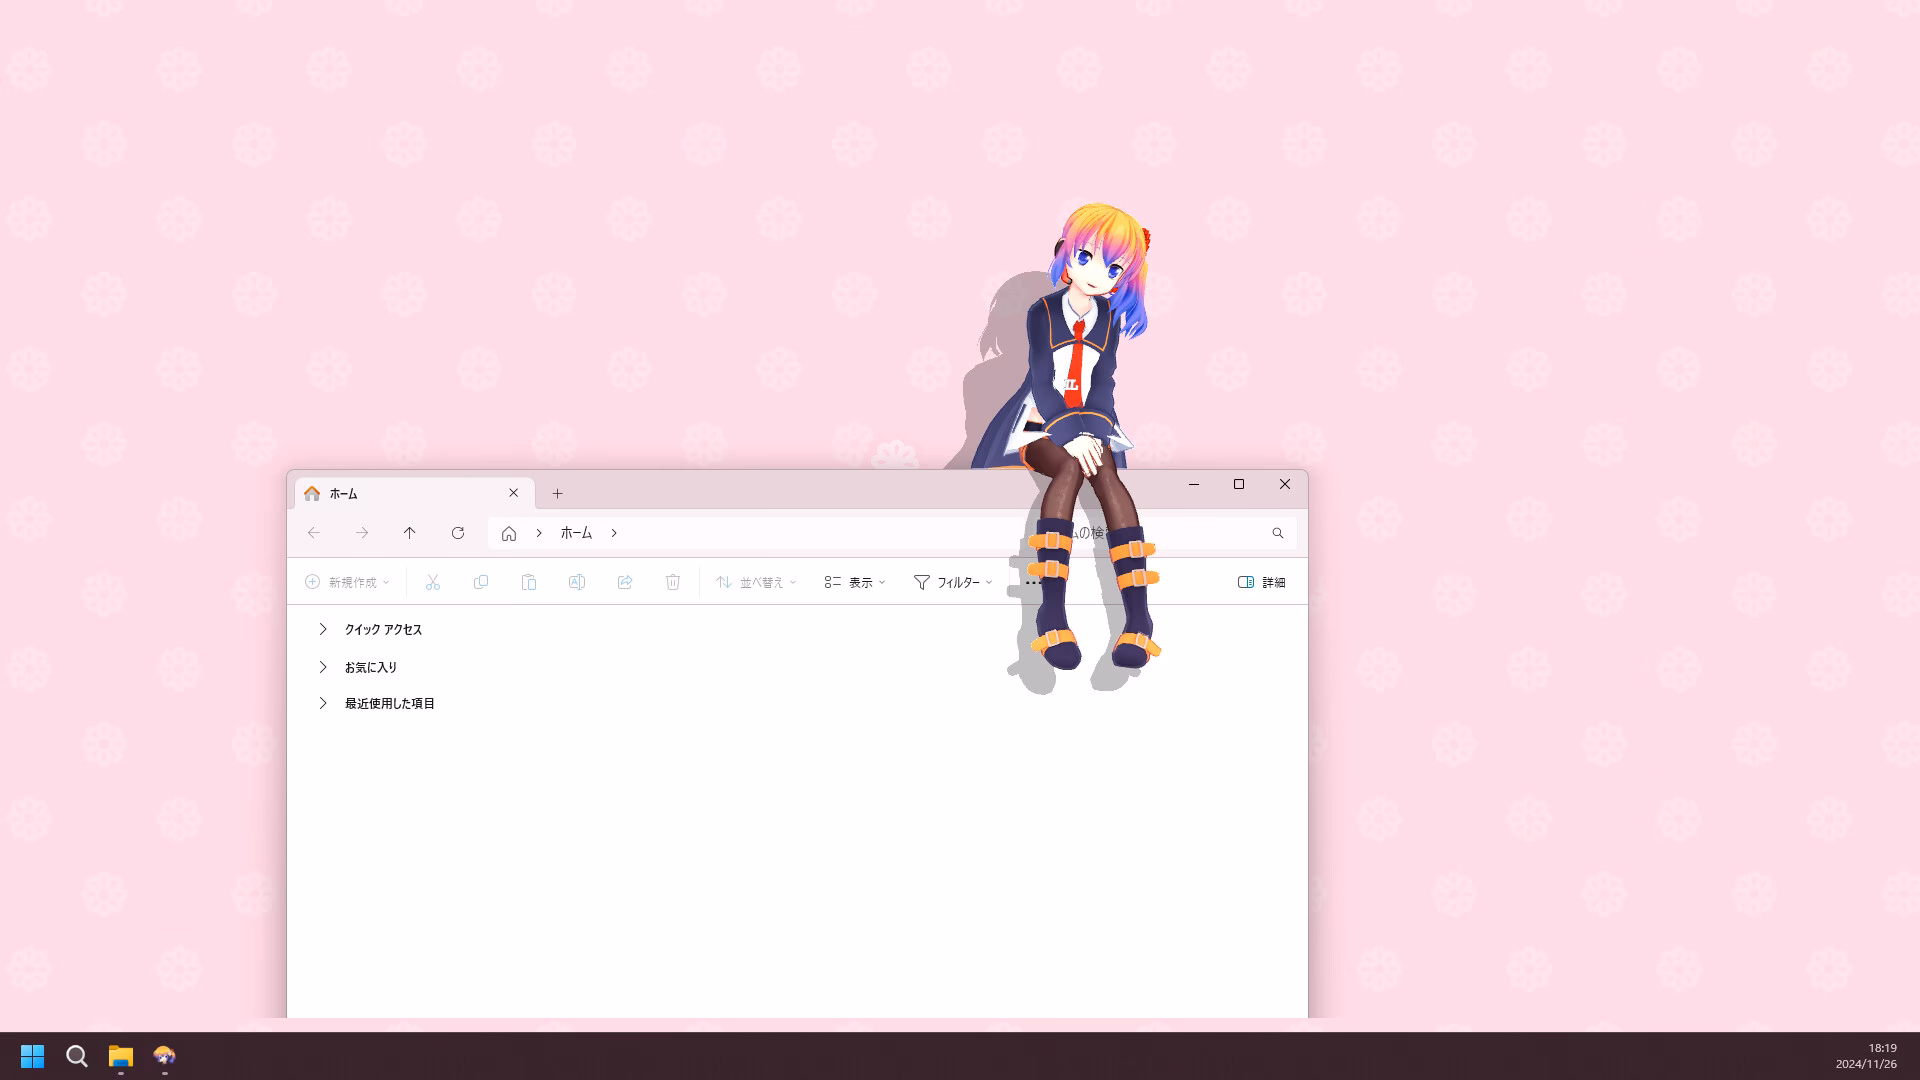1920x1080 pixels.
Task: Go back with the left arrow button
Action: click(x=314, y=533)
